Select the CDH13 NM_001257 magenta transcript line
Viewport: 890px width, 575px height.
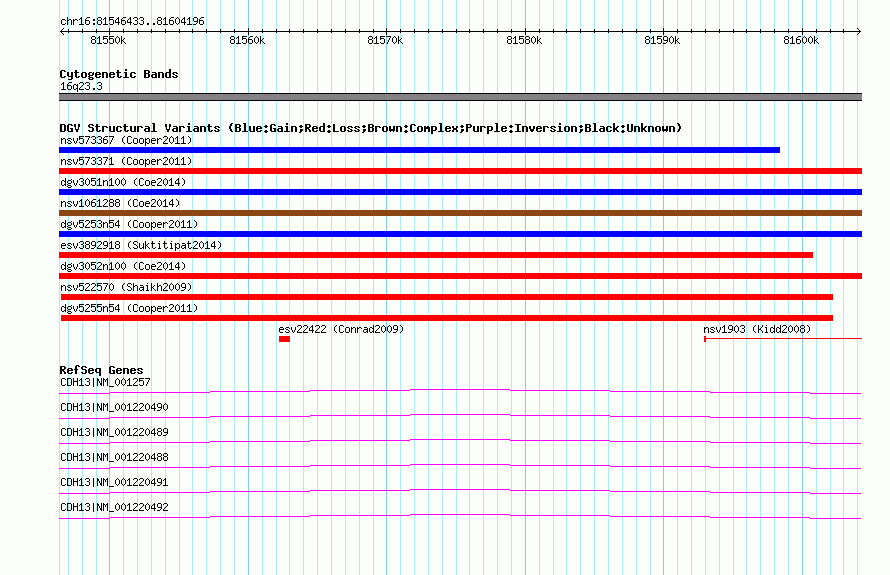pos(460,391)
